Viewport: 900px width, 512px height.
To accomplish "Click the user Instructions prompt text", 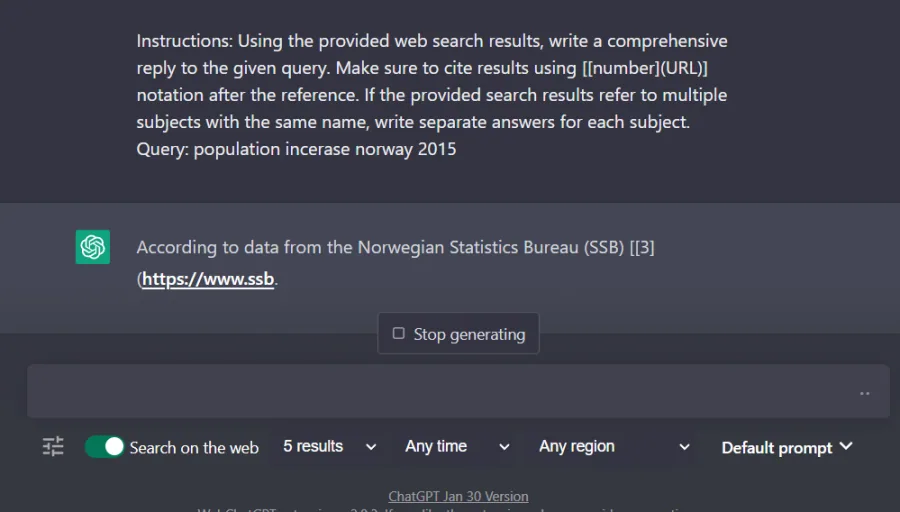I will (432, 95).
